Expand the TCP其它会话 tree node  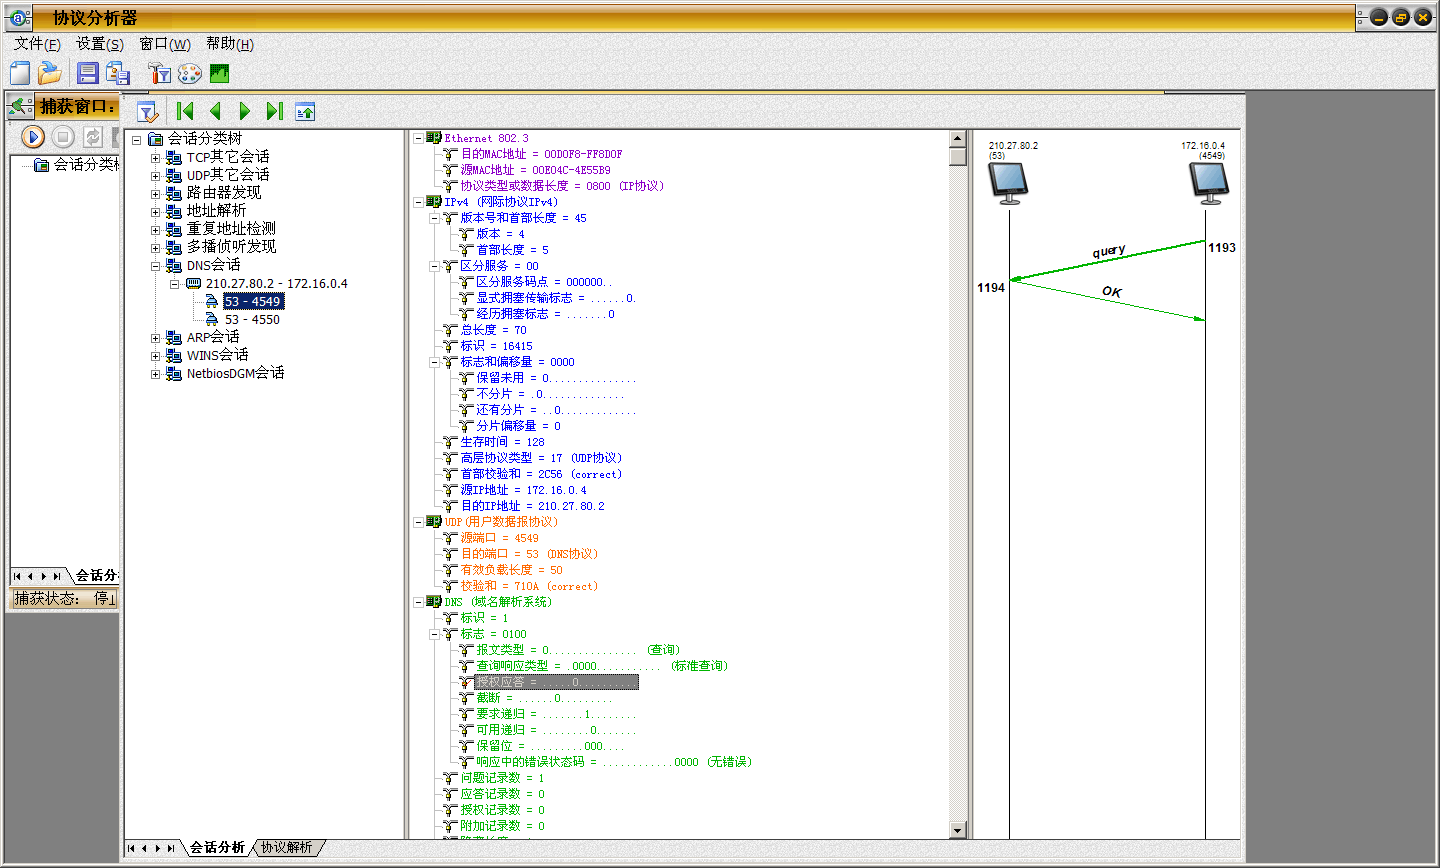tap(156, 158)
